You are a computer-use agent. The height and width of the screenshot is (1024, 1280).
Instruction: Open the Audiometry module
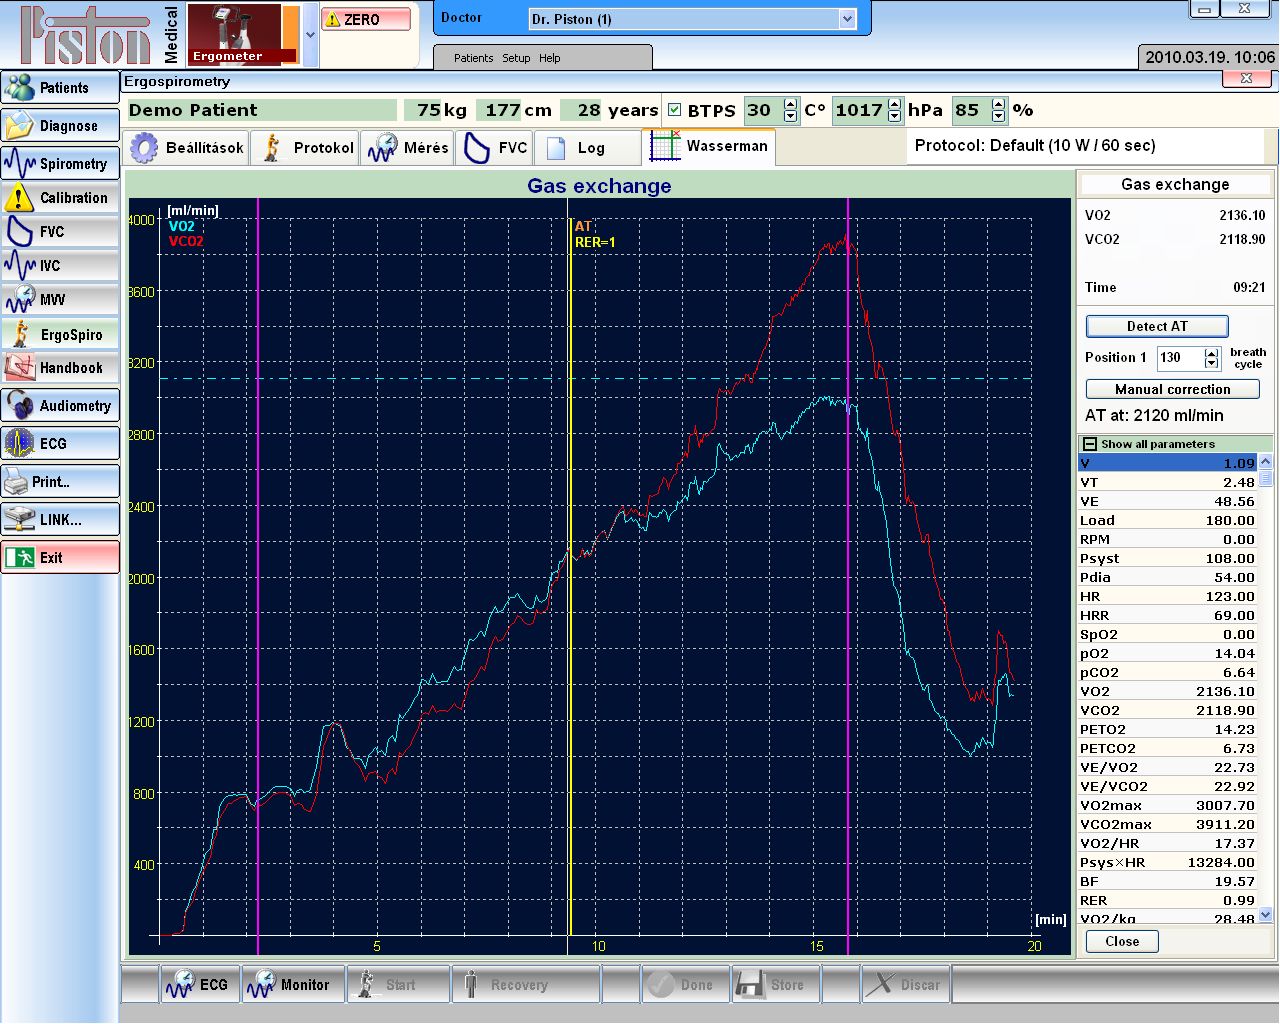click(x=60, y=405)
